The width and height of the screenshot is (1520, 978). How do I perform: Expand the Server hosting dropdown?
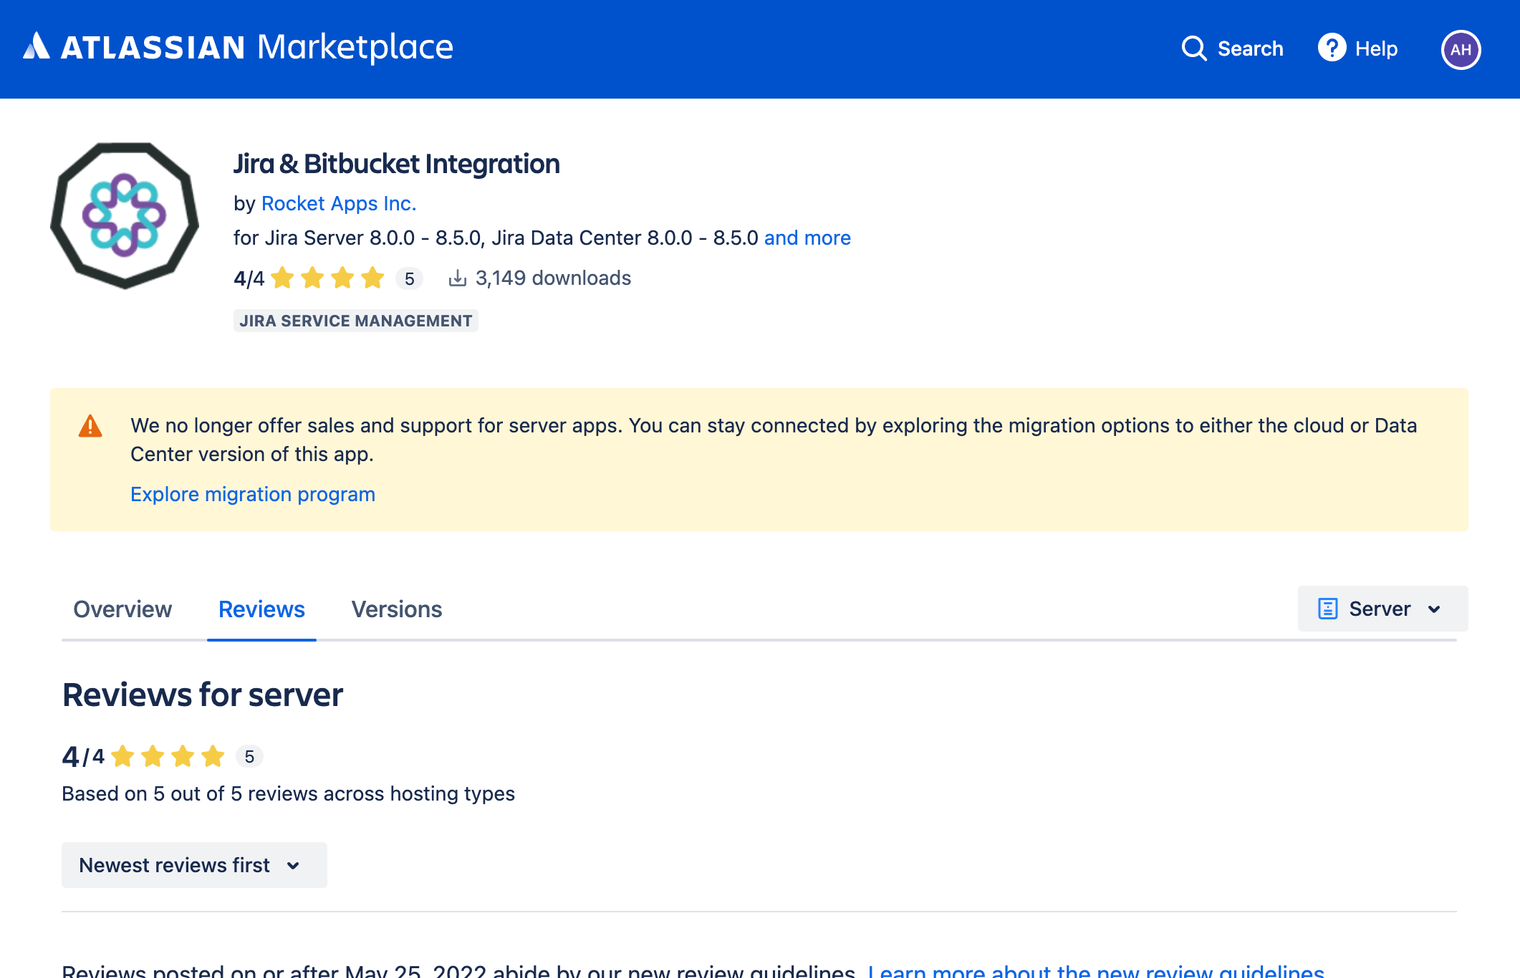pyautogui.click(x=1383, y=608)
